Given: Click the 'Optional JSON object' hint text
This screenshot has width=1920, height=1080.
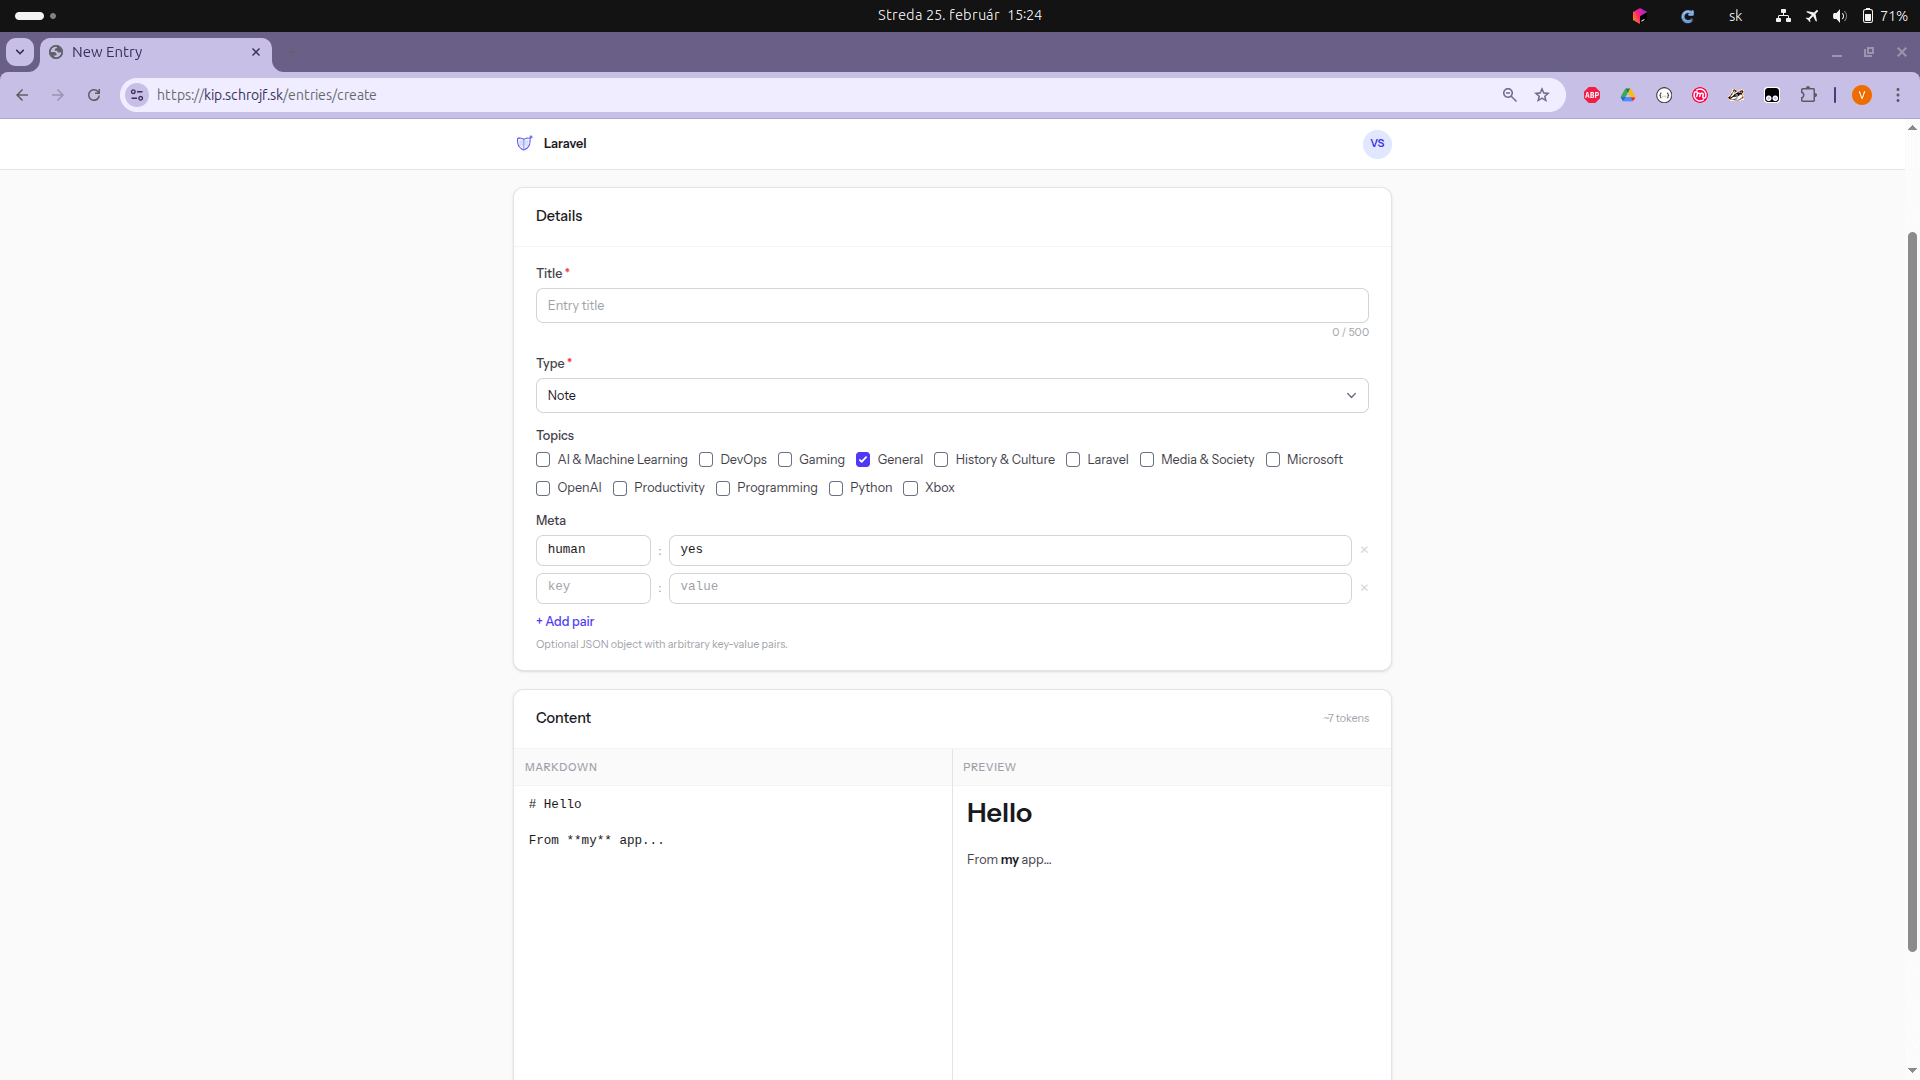Looking at the screenshot, I should [x=661, y=645].
